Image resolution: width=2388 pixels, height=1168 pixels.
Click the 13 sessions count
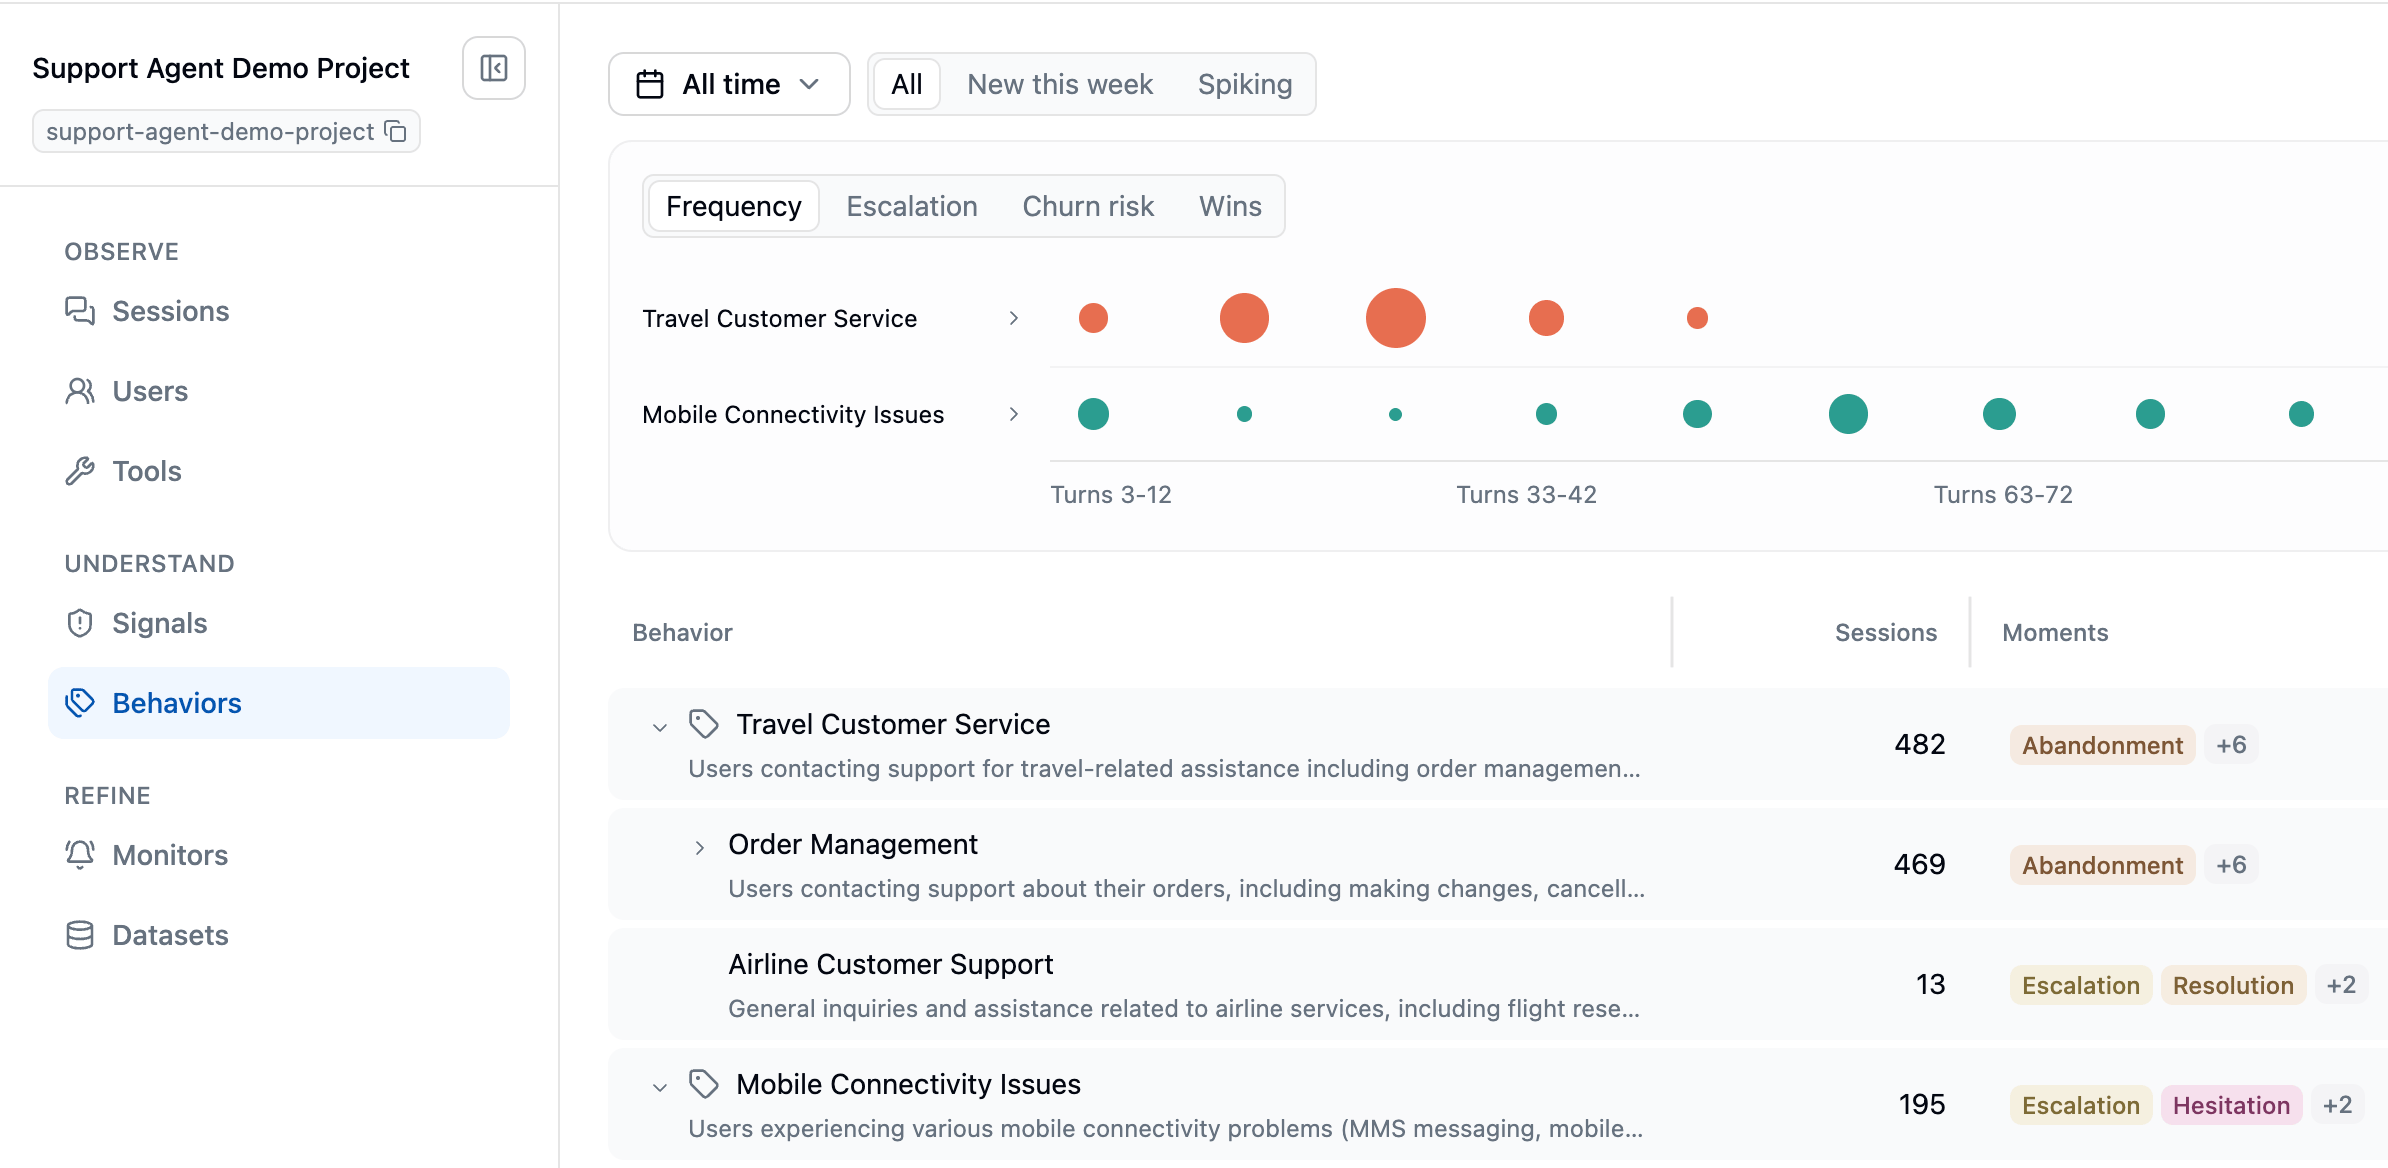click(x=1931, y=984)
